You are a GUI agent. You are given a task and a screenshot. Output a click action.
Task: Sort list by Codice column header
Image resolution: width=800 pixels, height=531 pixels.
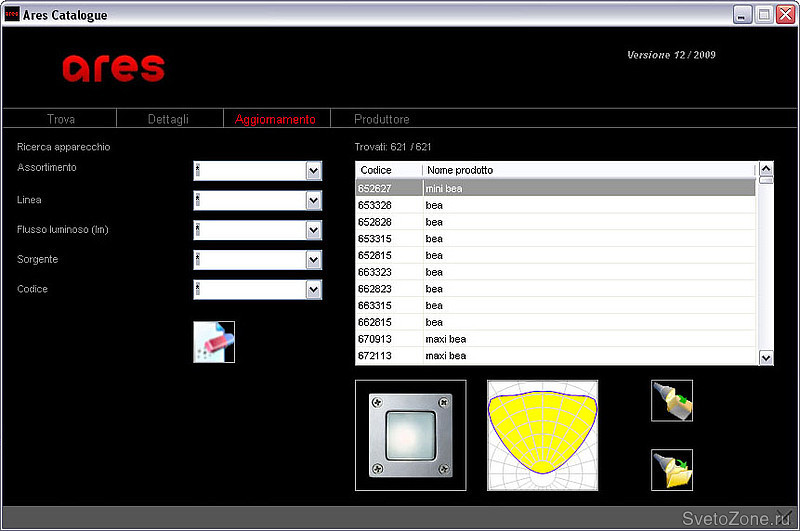388,170
